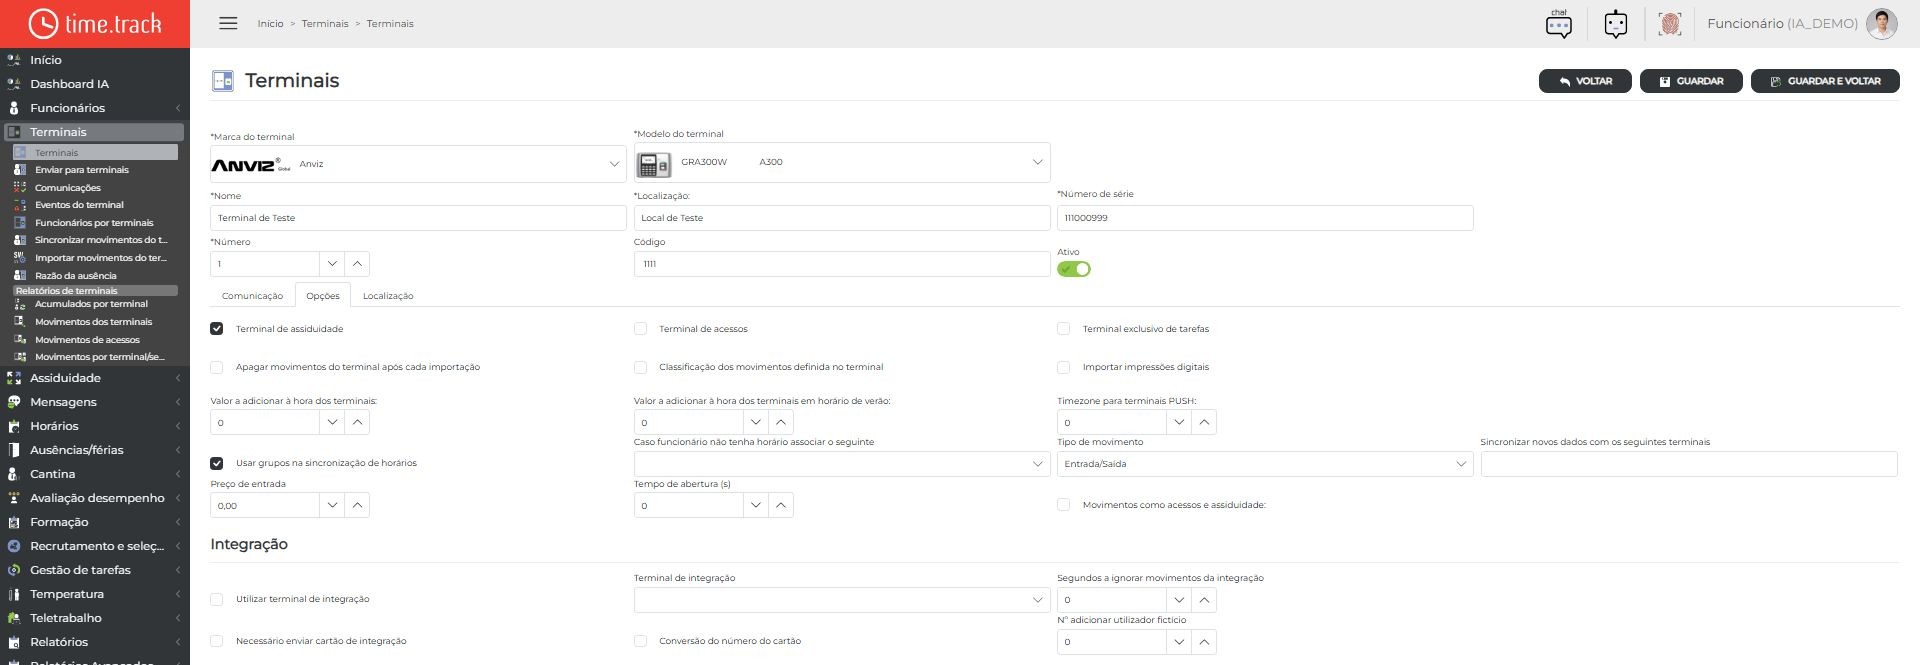Switch to the Localização tab

coord(388,296)
